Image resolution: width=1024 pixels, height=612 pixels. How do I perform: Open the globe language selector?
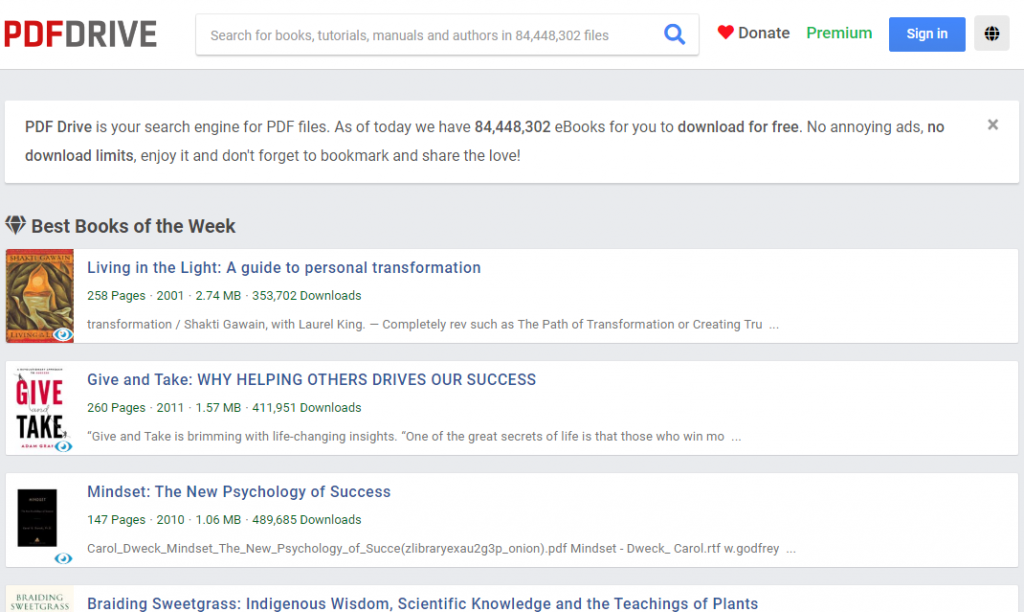[991, 33]
